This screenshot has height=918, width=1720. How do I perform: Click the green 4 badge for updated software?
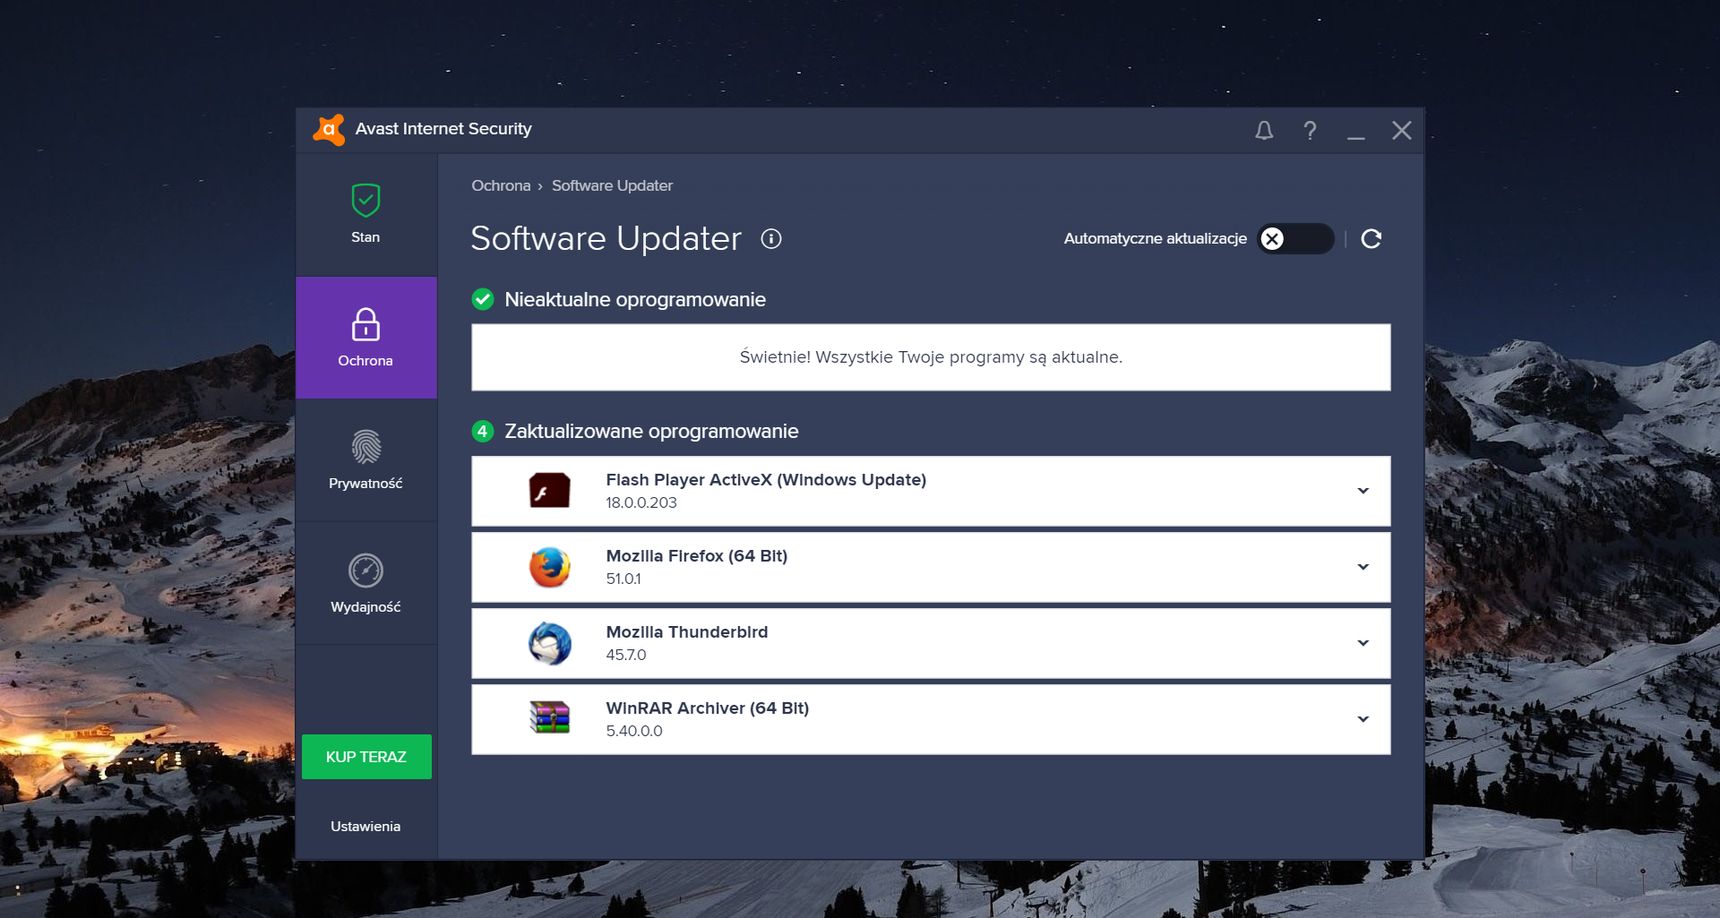click(483, 431)
